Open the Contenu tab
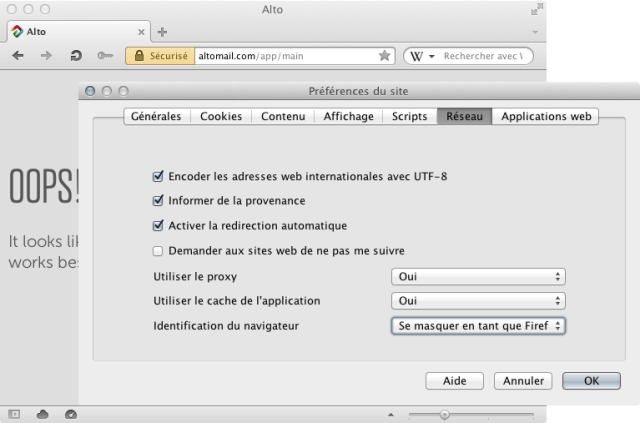 tap(283, 116)
